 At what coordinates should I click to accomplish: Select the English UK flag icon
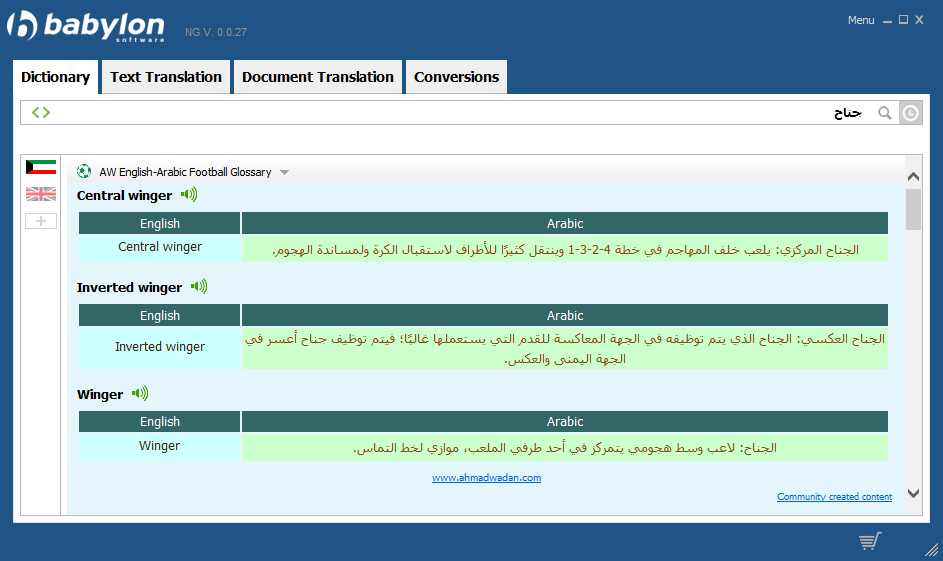41,194
